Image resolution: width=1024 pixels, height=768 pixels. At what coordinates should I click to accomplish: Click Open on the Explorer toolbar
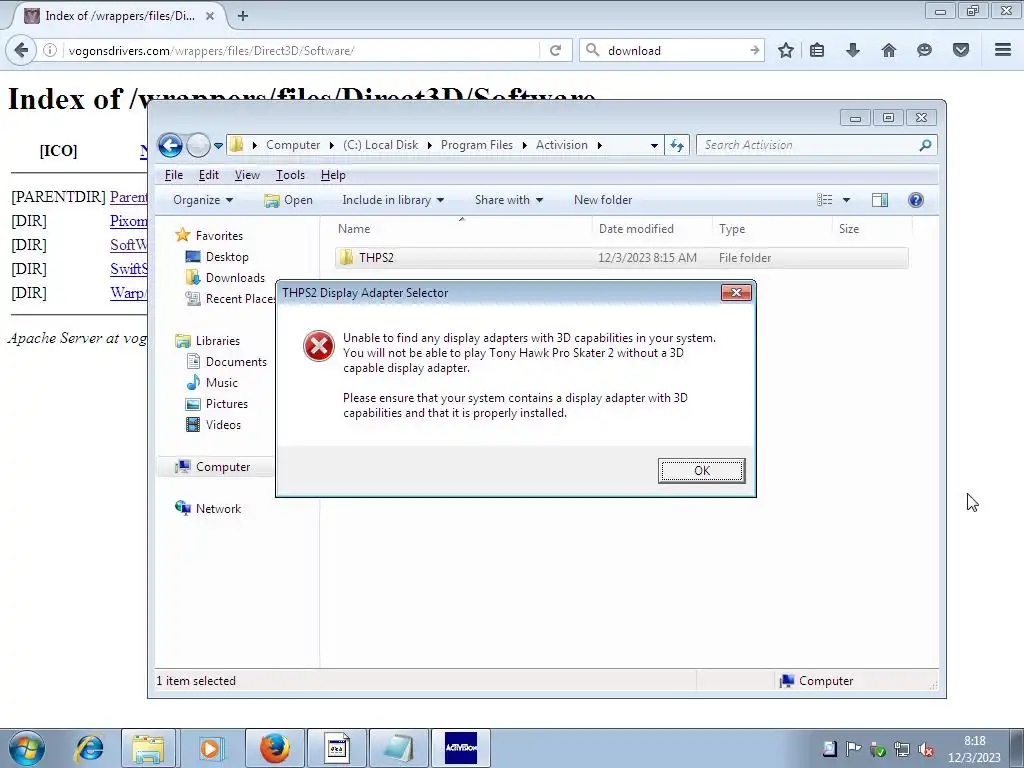point(288,200)
